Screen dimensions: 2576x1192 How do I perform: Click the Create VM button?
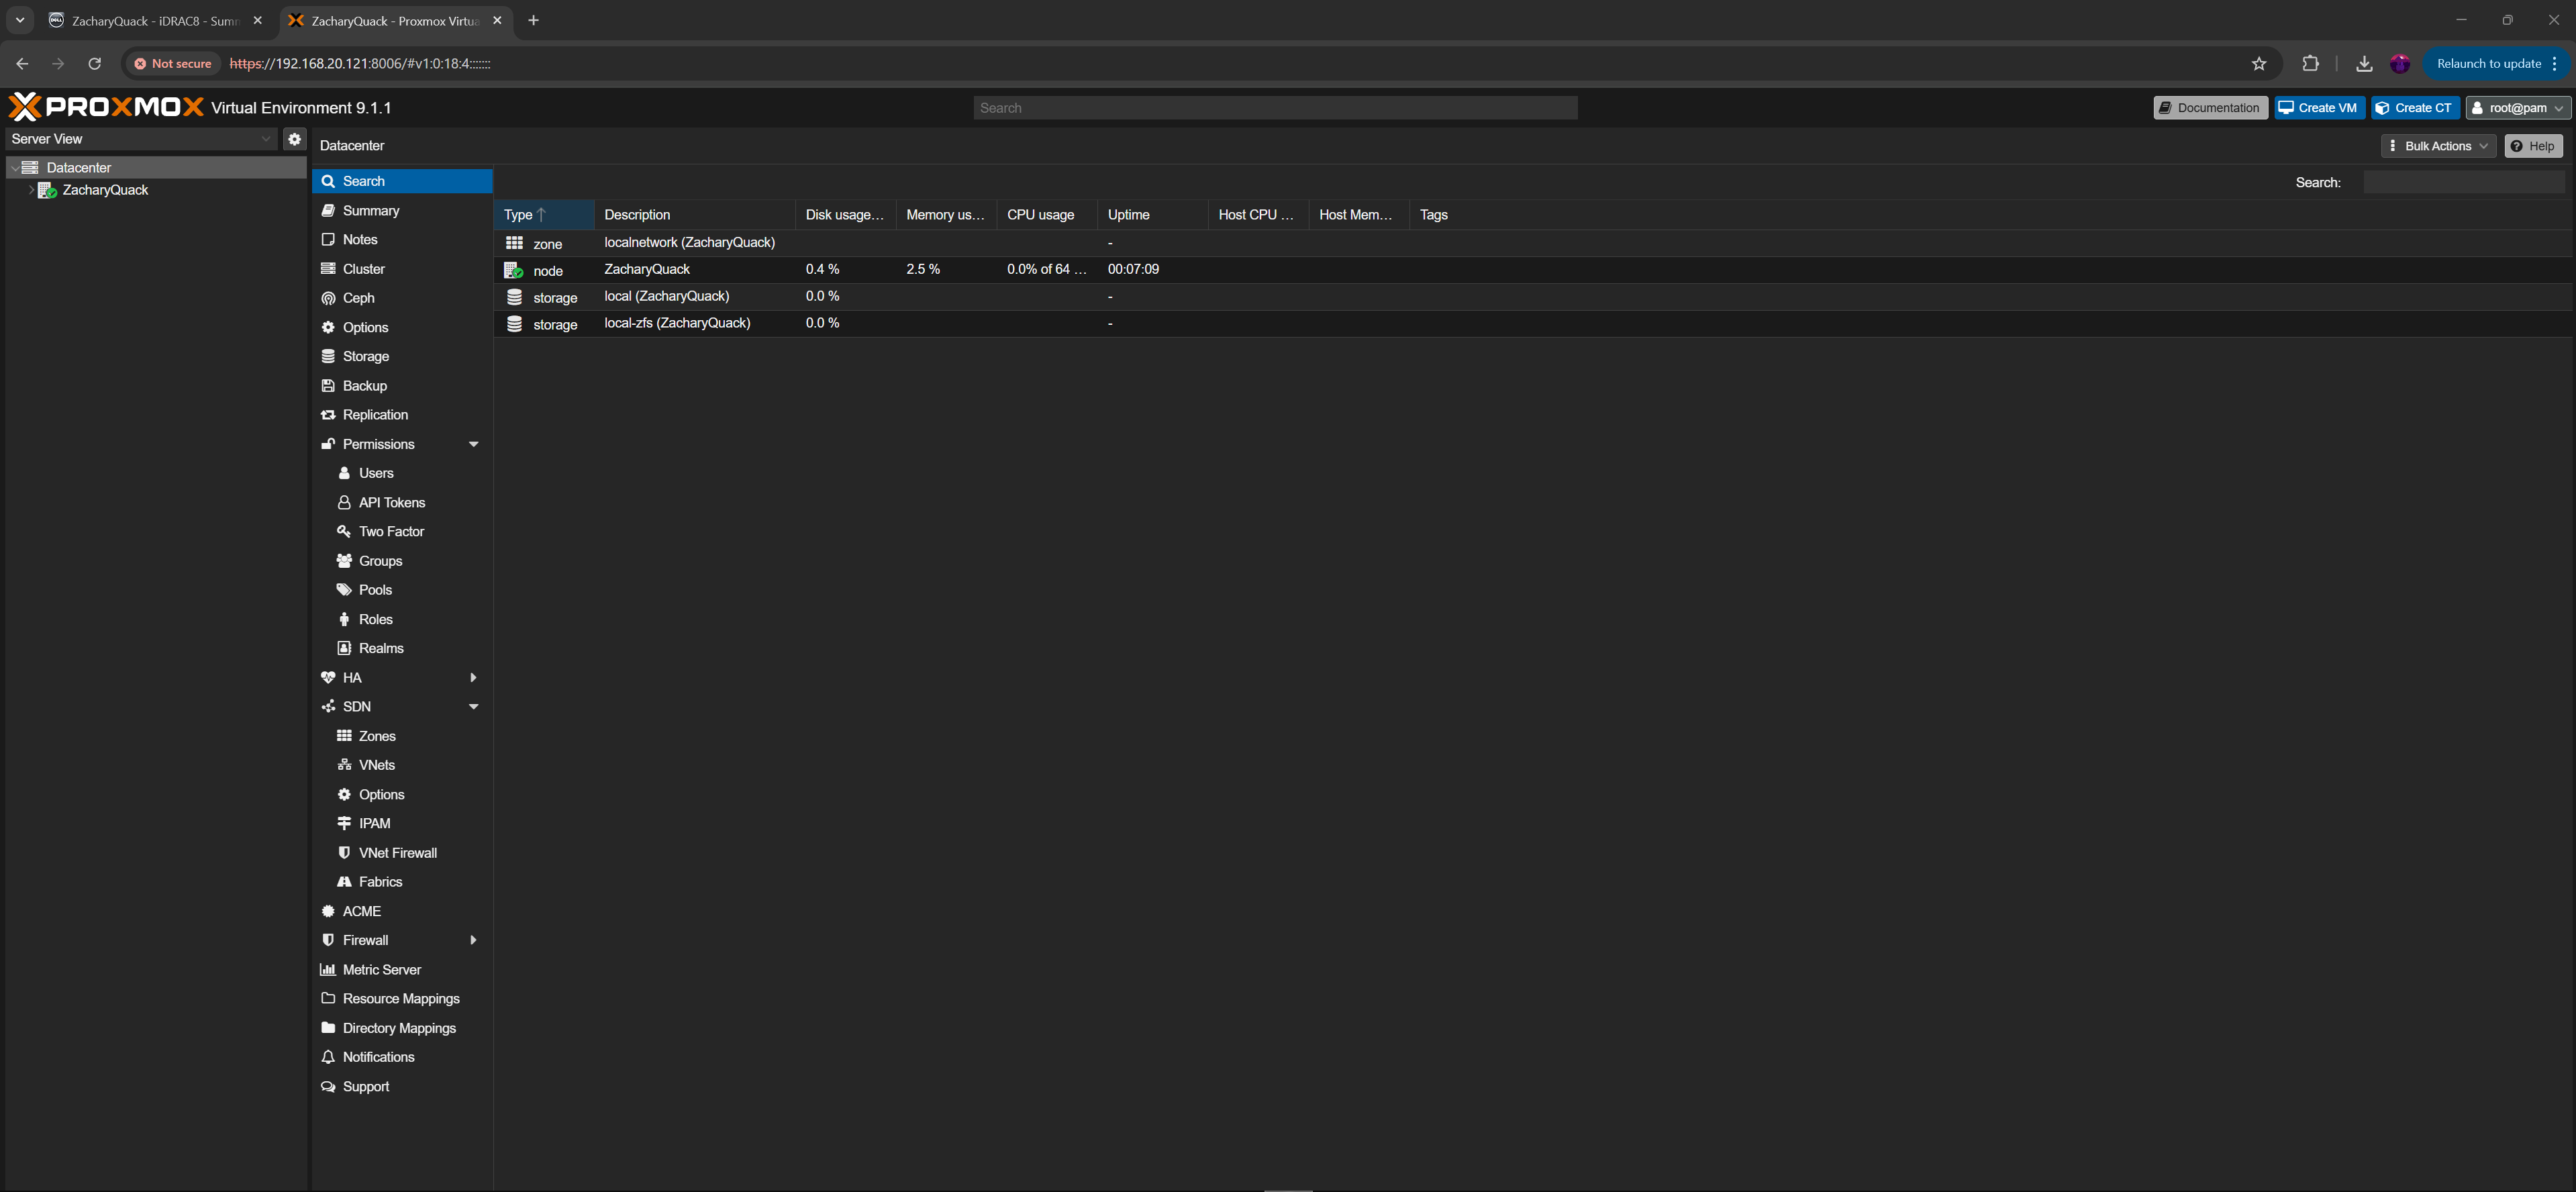click(x=2318, y=108)
